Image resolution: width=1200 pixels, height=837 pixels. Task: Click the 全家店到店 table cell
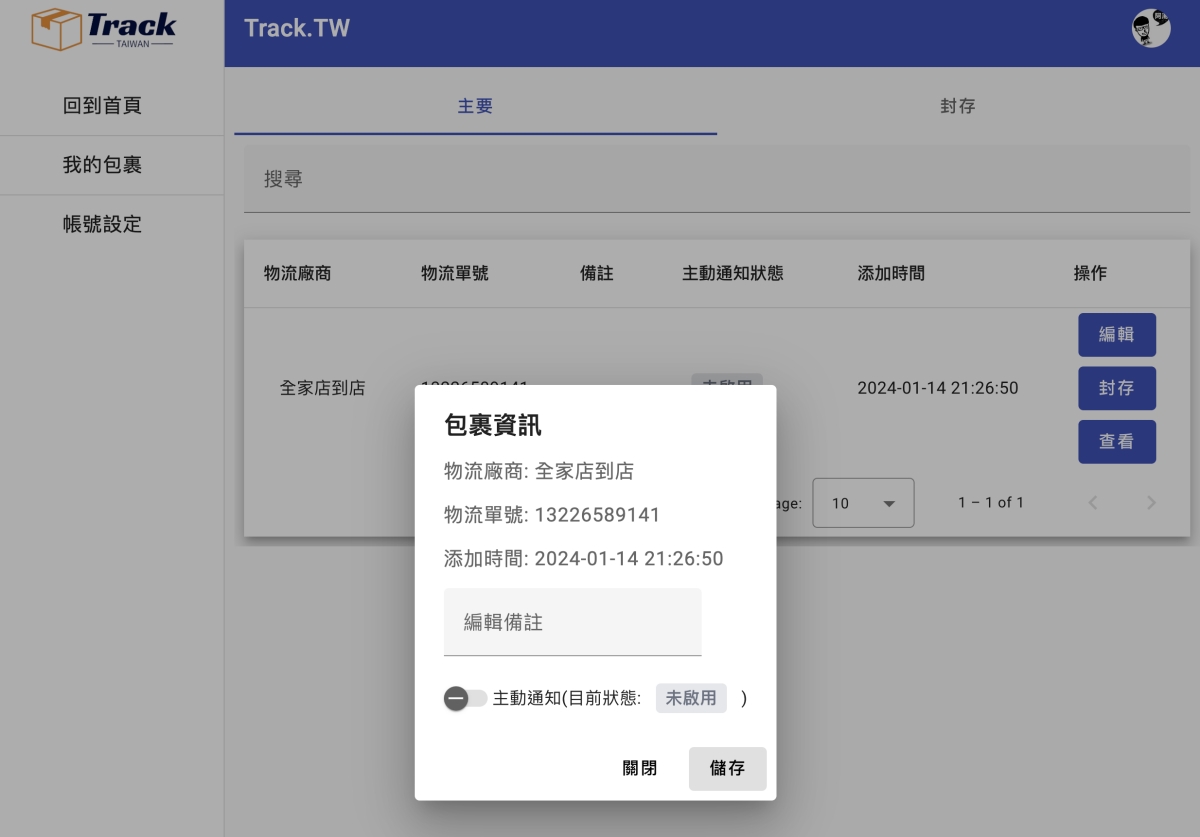(322, 388)
